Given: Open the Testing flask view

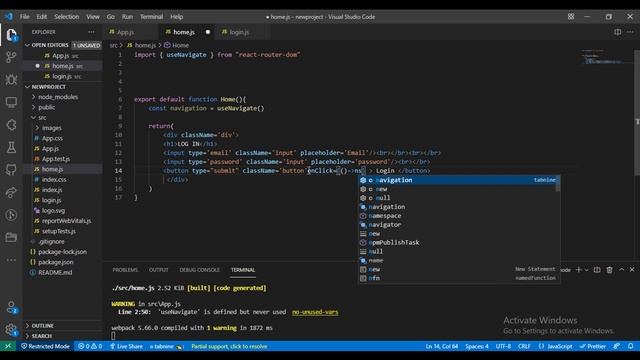Looking at the screenshot, I should tap(11, 147).
